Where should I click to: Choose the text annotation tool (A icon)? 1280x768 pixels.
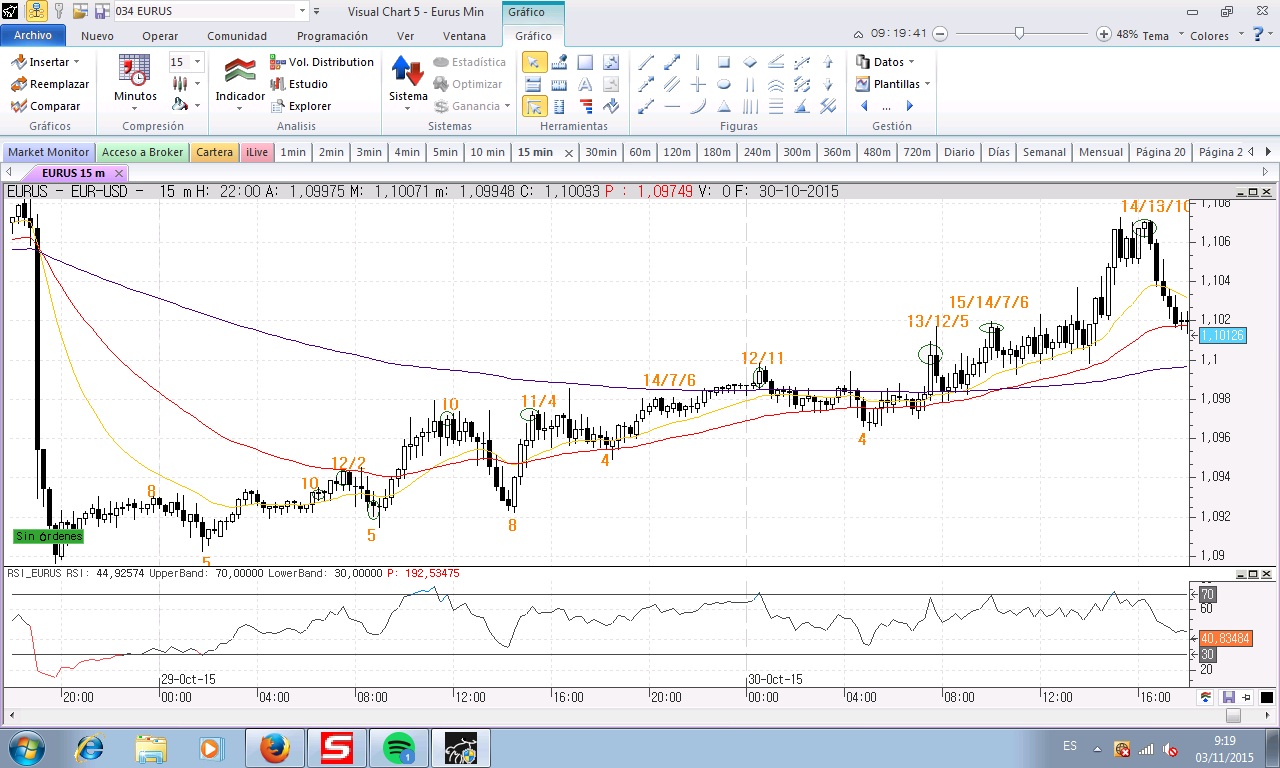point(585,84)
